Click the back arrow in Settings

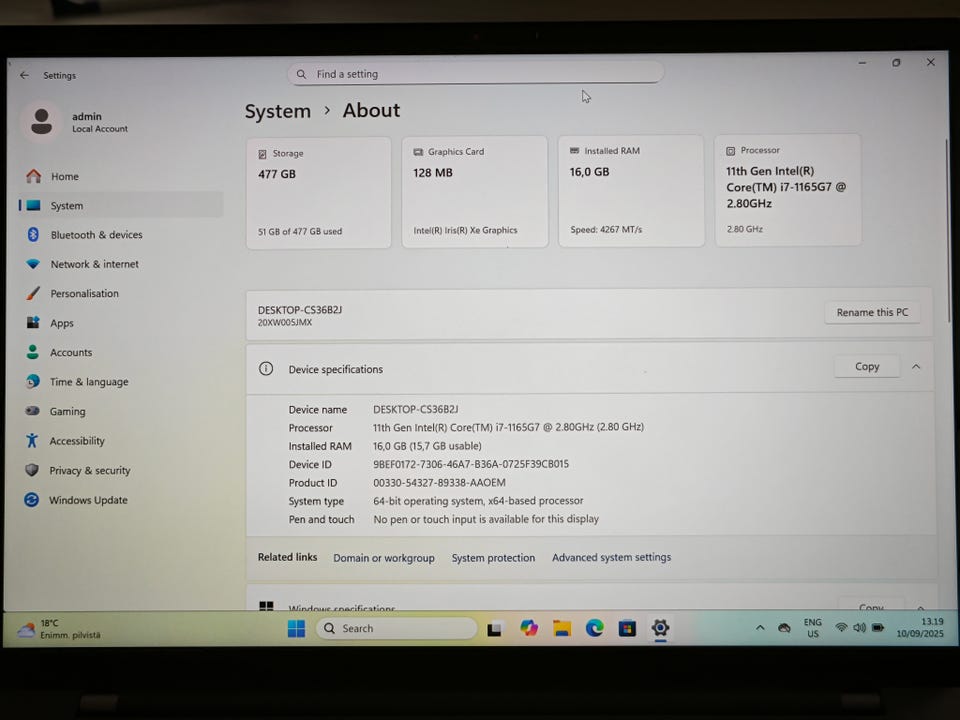click(24, 75)
